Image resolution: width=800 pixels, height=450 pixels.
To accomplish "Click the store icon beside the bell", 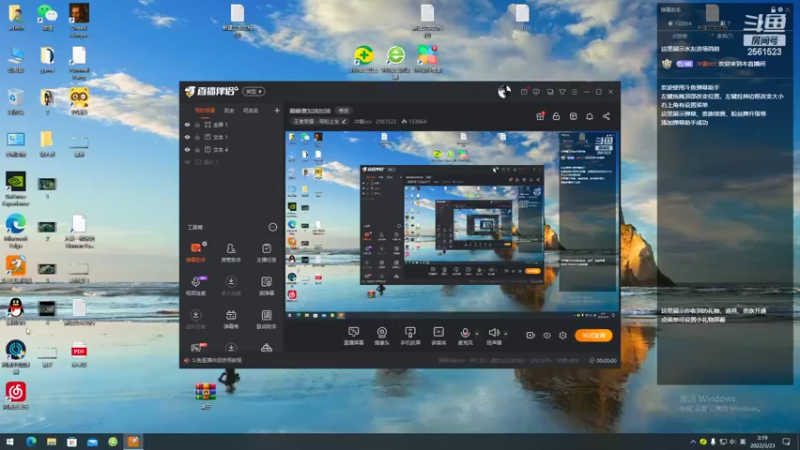I will pyautogui.click(x=573, y=116).
